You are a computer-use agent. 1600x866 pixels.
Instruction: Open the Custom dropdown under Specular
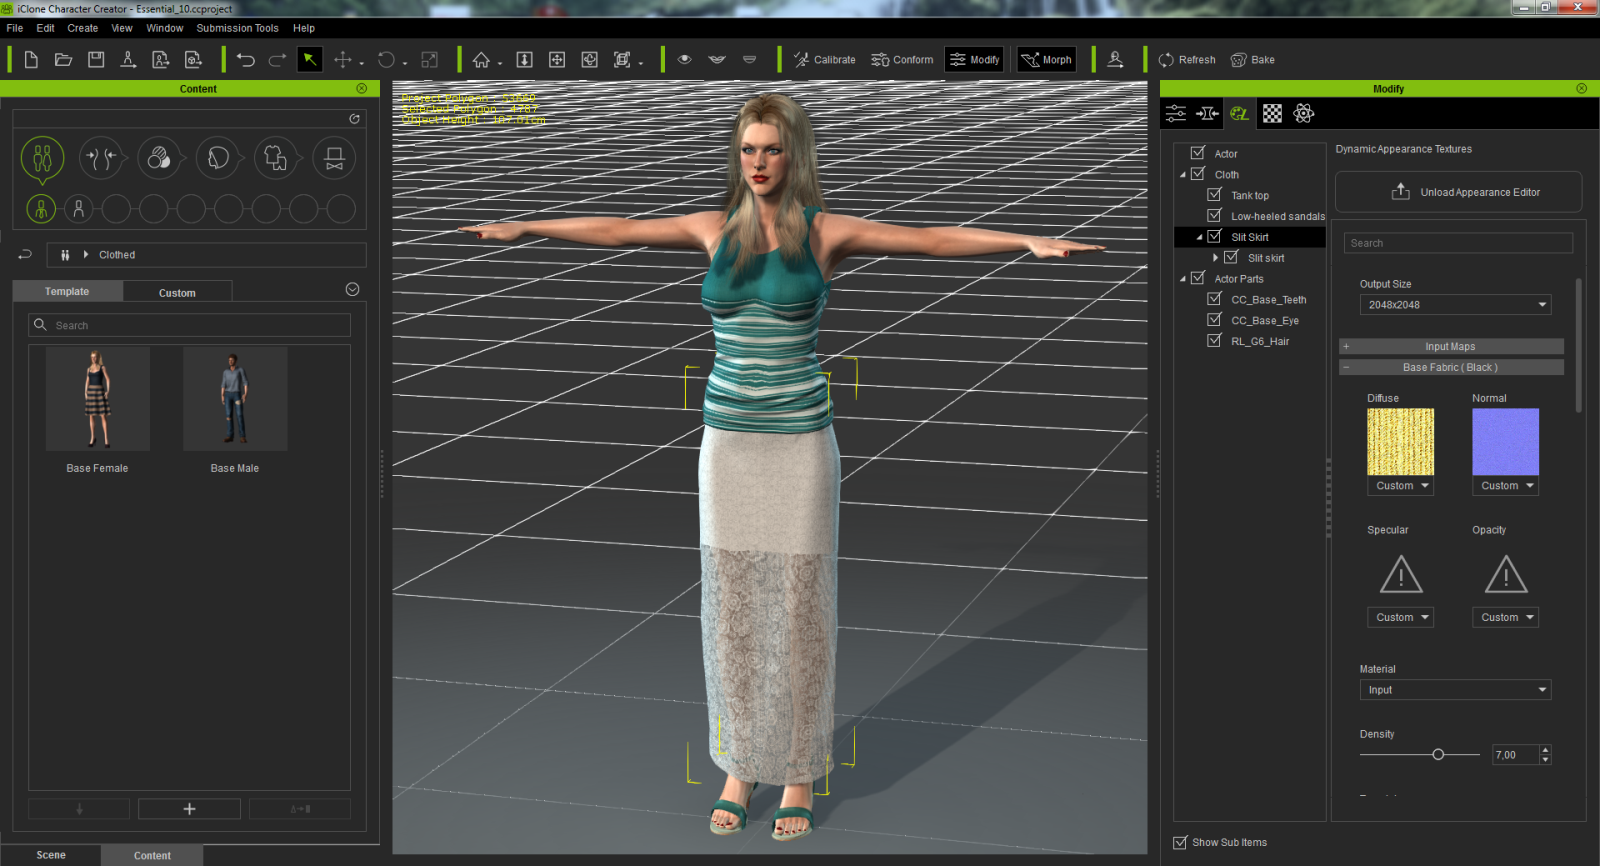(x=1400, y=618)
